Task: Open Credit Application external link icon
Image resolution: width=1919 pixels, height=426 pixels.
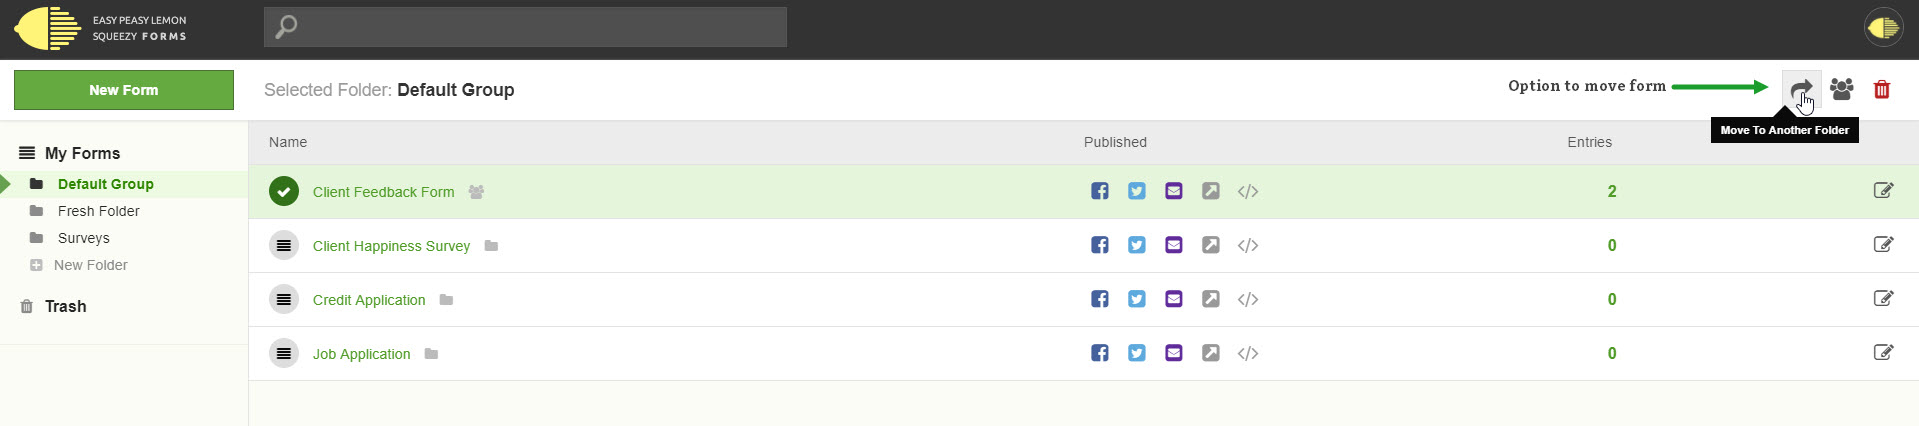Action: pyautogui.click(x=1210, y=299)
